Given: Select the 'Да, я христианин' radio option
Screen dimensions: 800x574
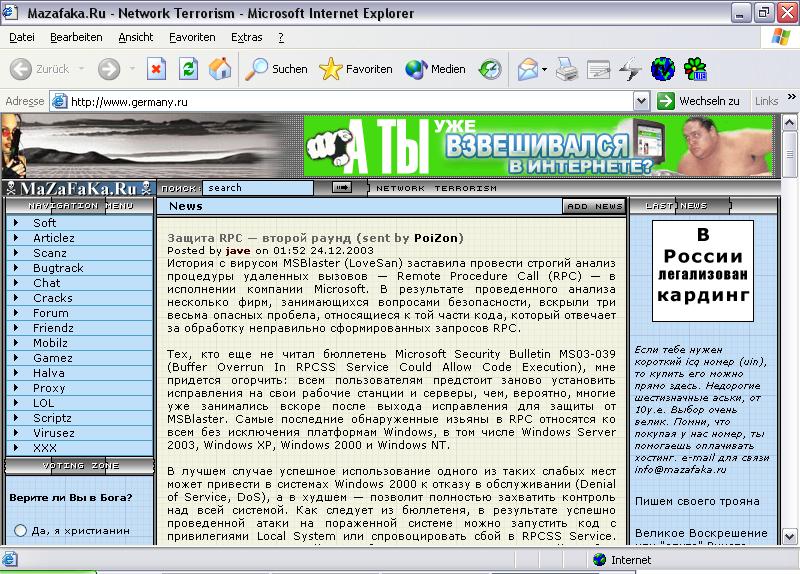Looking at the screenshot, I should click(x=21, y=530).
